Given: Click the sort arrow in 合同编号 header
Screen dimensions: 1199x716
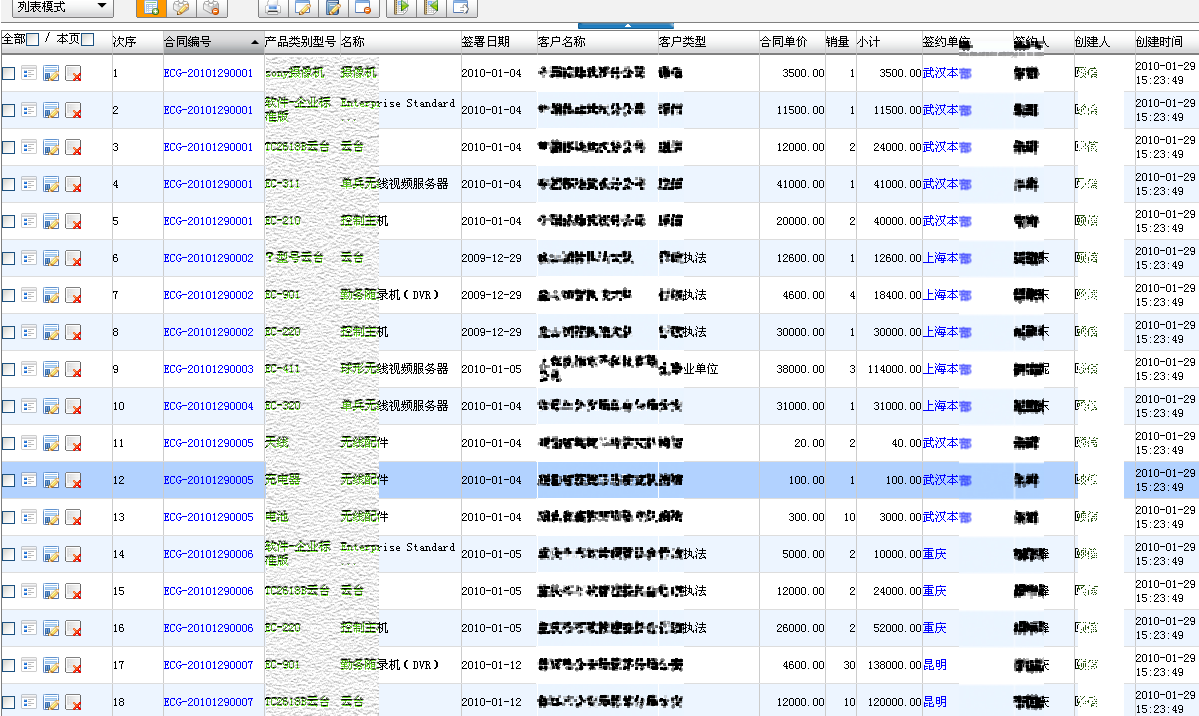Looking at the screenshot, I should [x=255, y=43].
